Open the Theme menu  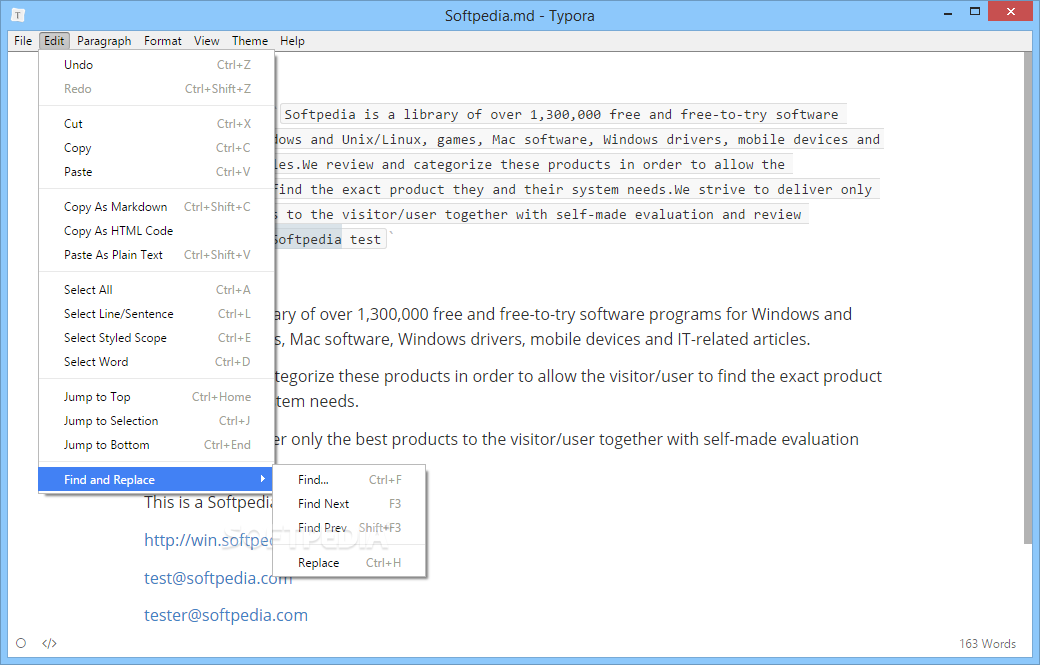pyautogui.click(x=250, y=40)
